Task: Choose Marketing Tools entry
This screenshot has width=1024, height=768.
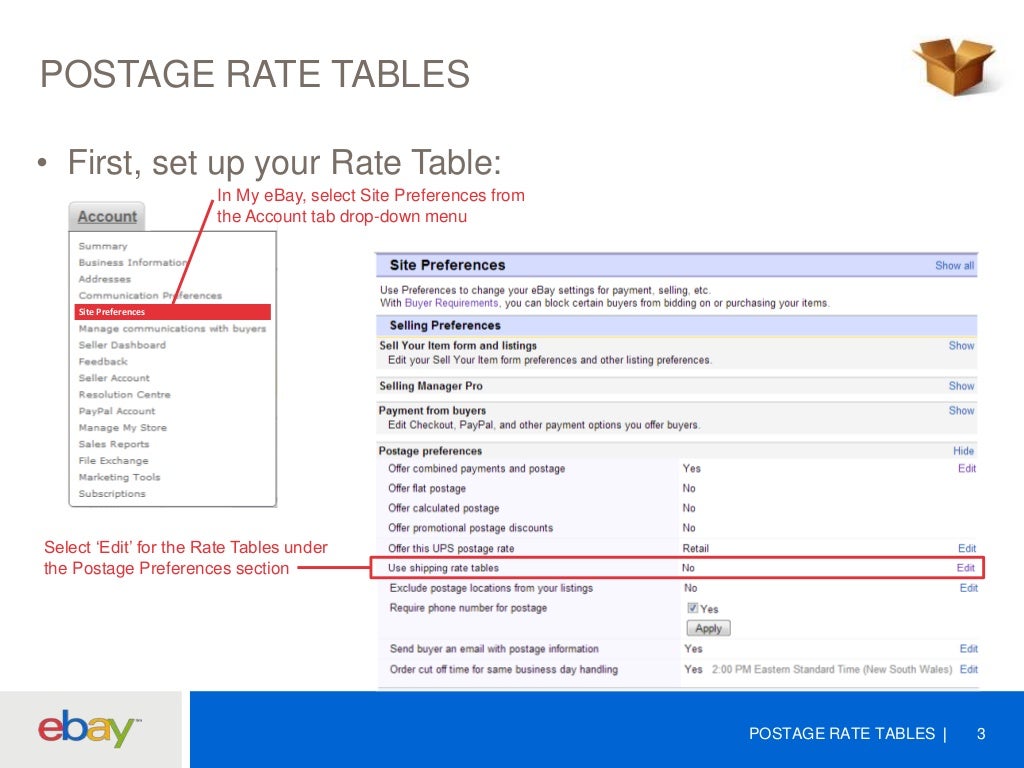Action: [x=120, y=477]
